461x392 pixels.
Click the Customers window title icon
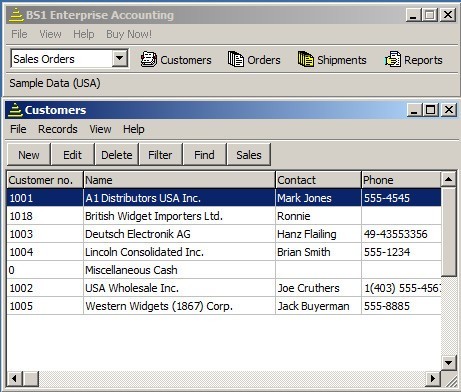15,110
